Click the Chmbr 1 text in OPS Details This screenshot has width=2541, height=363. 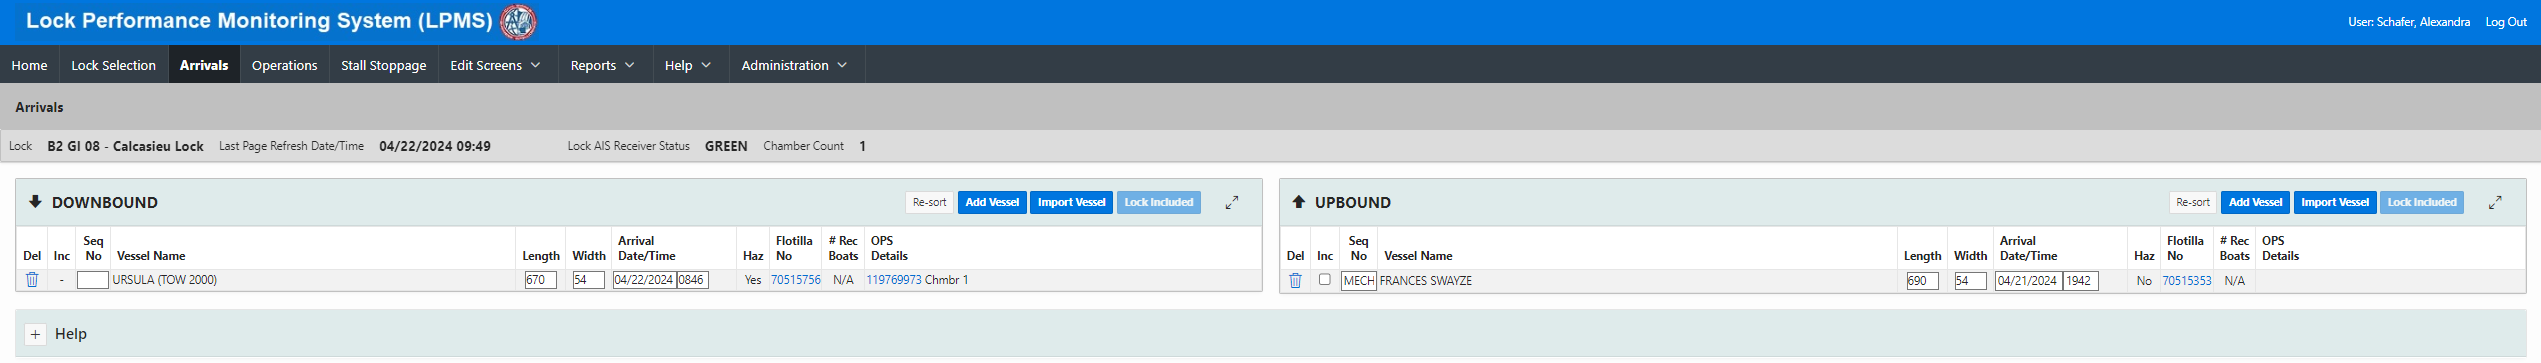(946, 280)
